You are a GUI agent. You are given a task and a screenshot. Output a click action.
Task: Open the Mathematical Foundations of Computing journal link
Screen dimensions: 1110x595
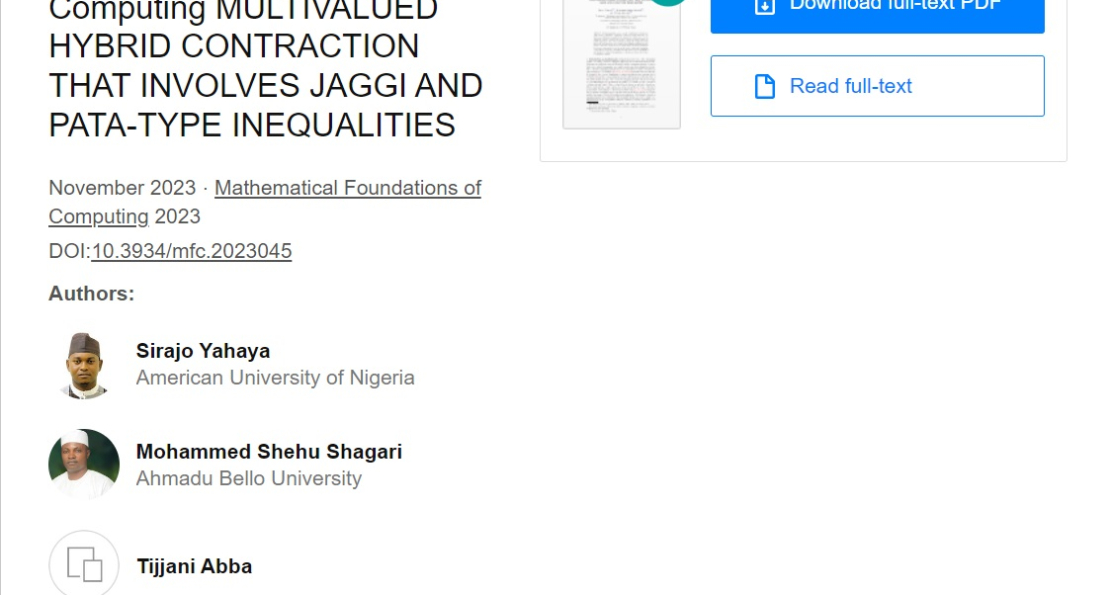pyautogui.click(x=347, y=188)
